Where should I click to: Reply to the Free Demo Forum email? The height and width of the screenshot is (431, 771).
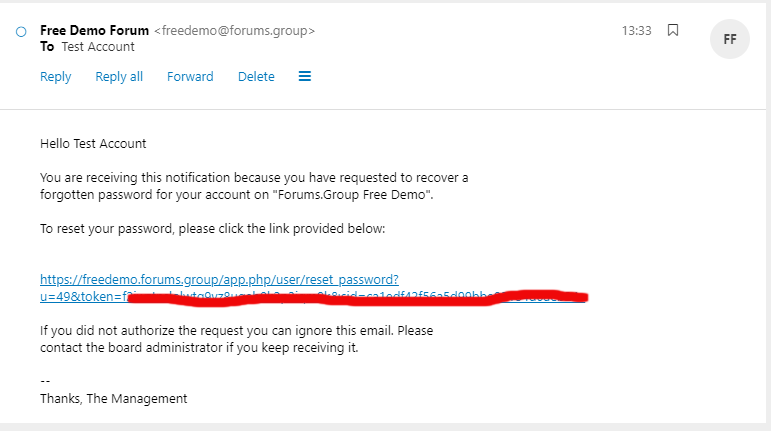pyautogui.click(x=55, y=77)
